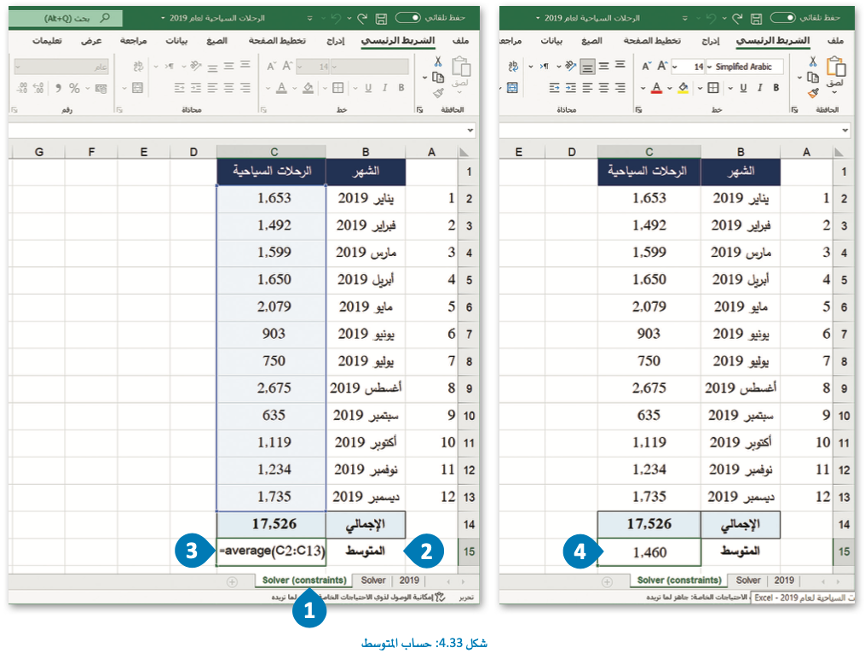This screenshot has width=866, height=660.
Task: Switch to Solver sheet tab in left window
Action: pos(373,580)
